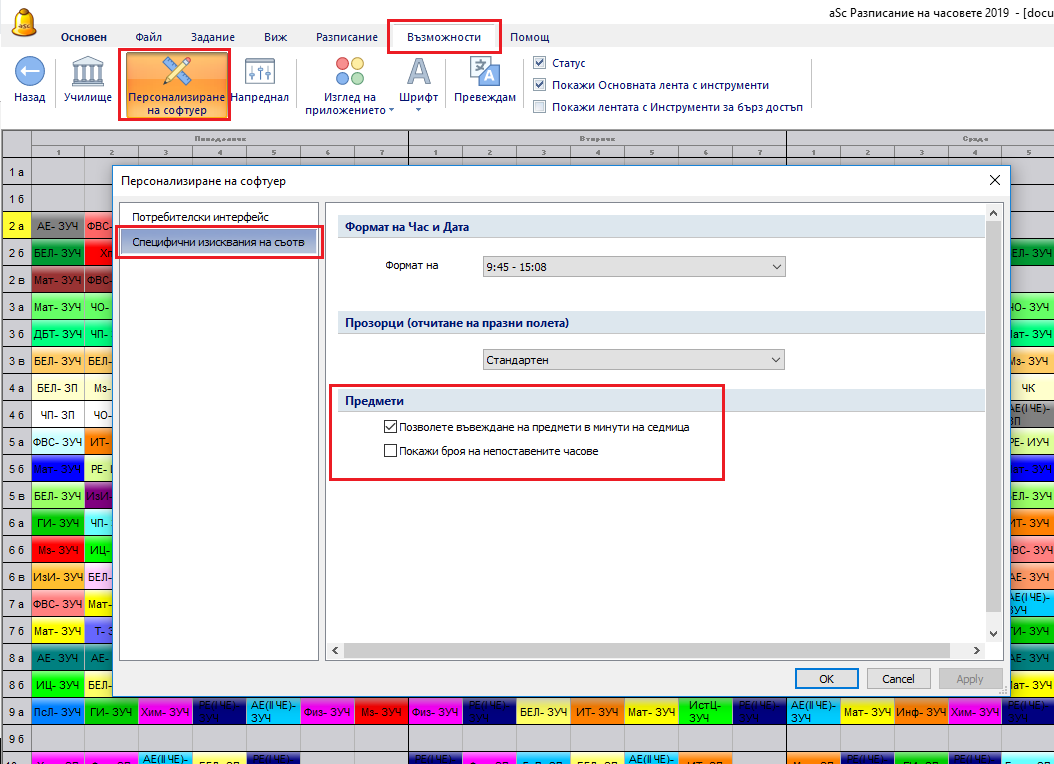Open the Напреднал sliders icon
The width and height of the screenshot is (1054, 764).
point(259,72)
